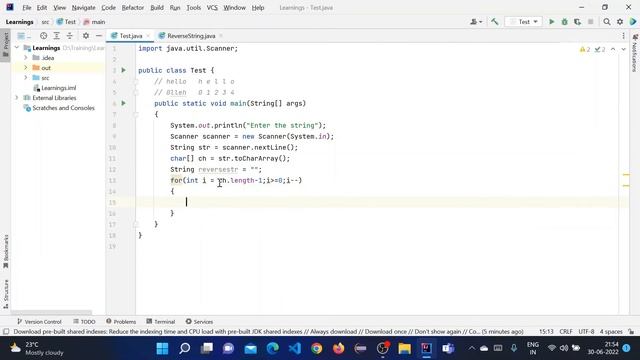Image resolution: width=640 pixels, height=360 pixels.
Task: Close the Test.java tab
Action: click(148, 36)
